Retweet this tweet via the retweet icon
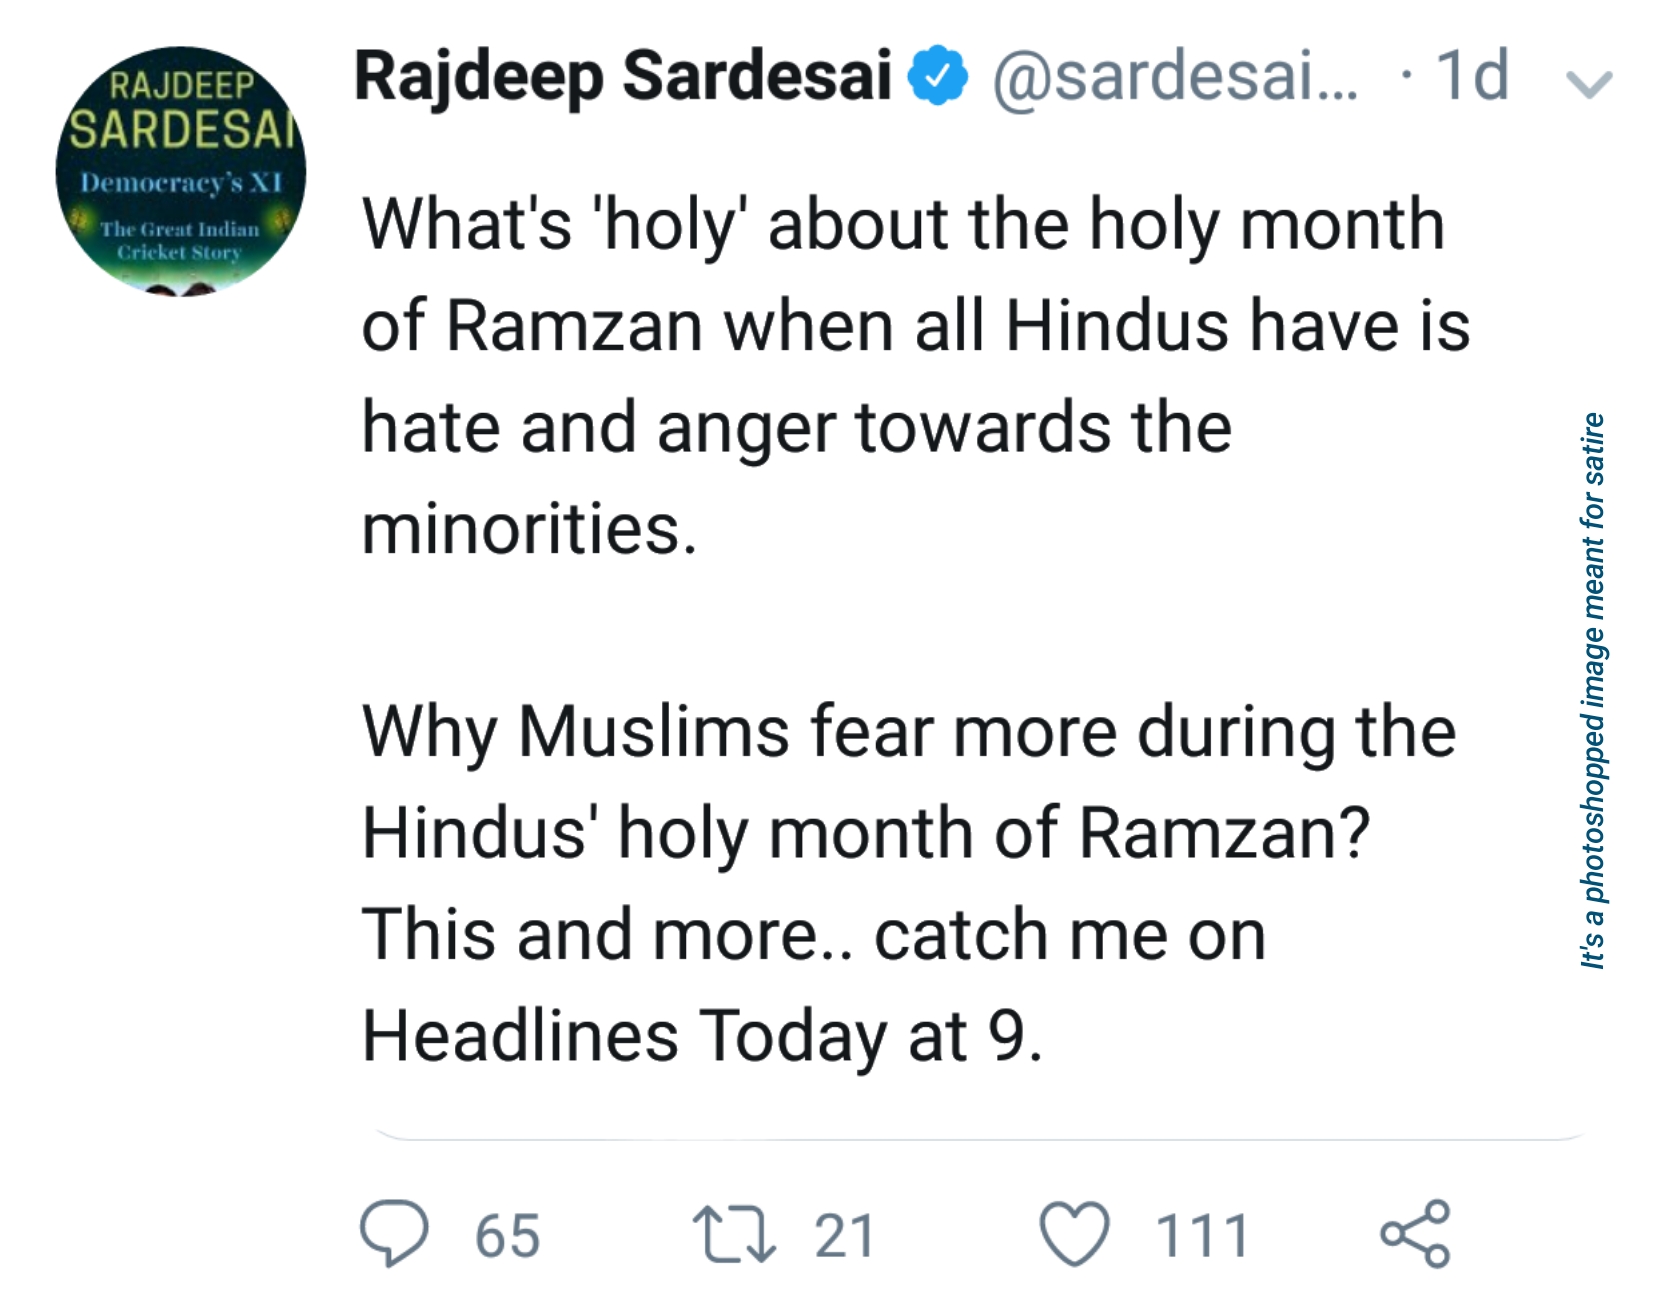 [734, 1234]
